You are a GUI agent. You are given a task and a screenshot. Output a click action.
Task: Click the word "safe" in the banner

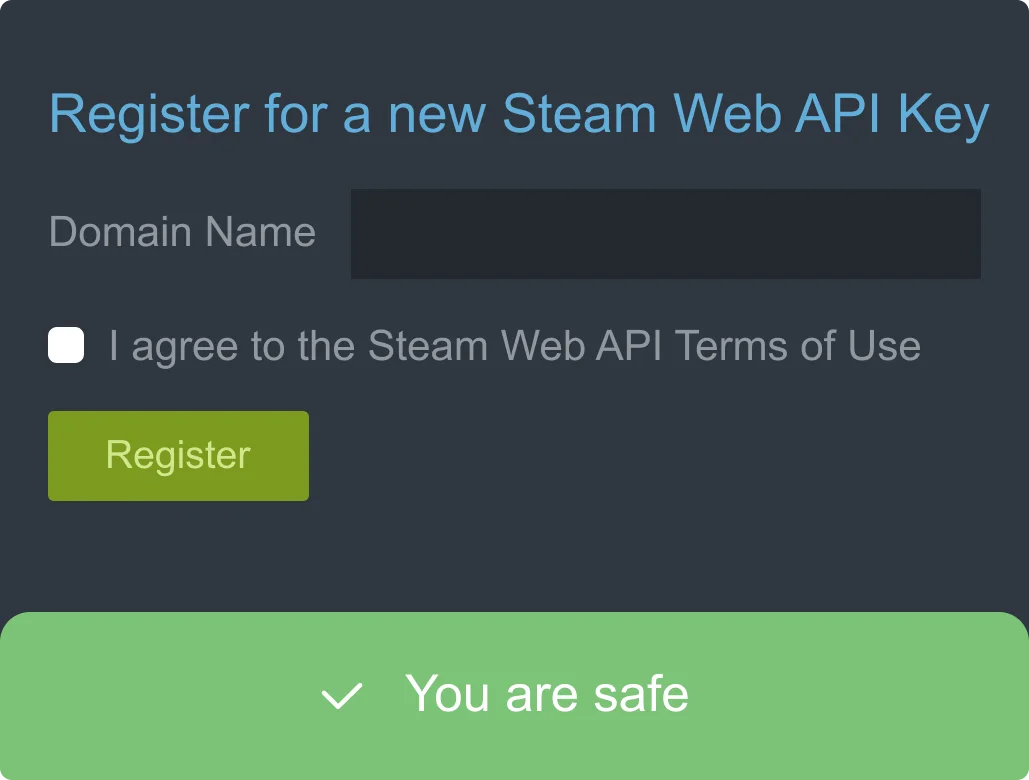click(640, 694)
